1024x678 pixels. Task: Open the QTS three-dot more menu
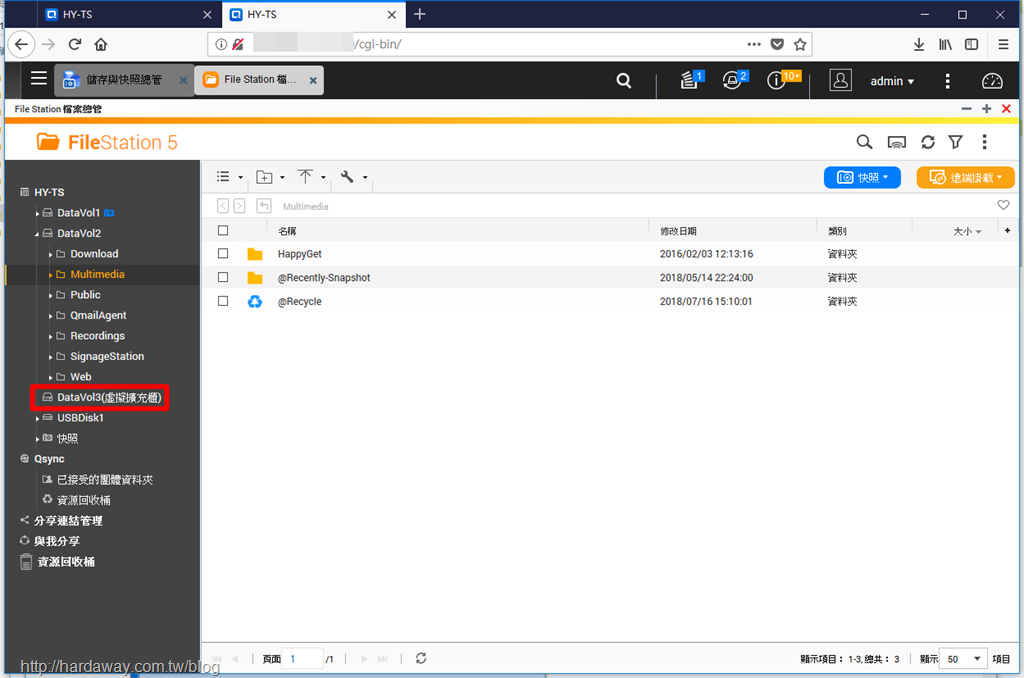(x=947, y=81)
